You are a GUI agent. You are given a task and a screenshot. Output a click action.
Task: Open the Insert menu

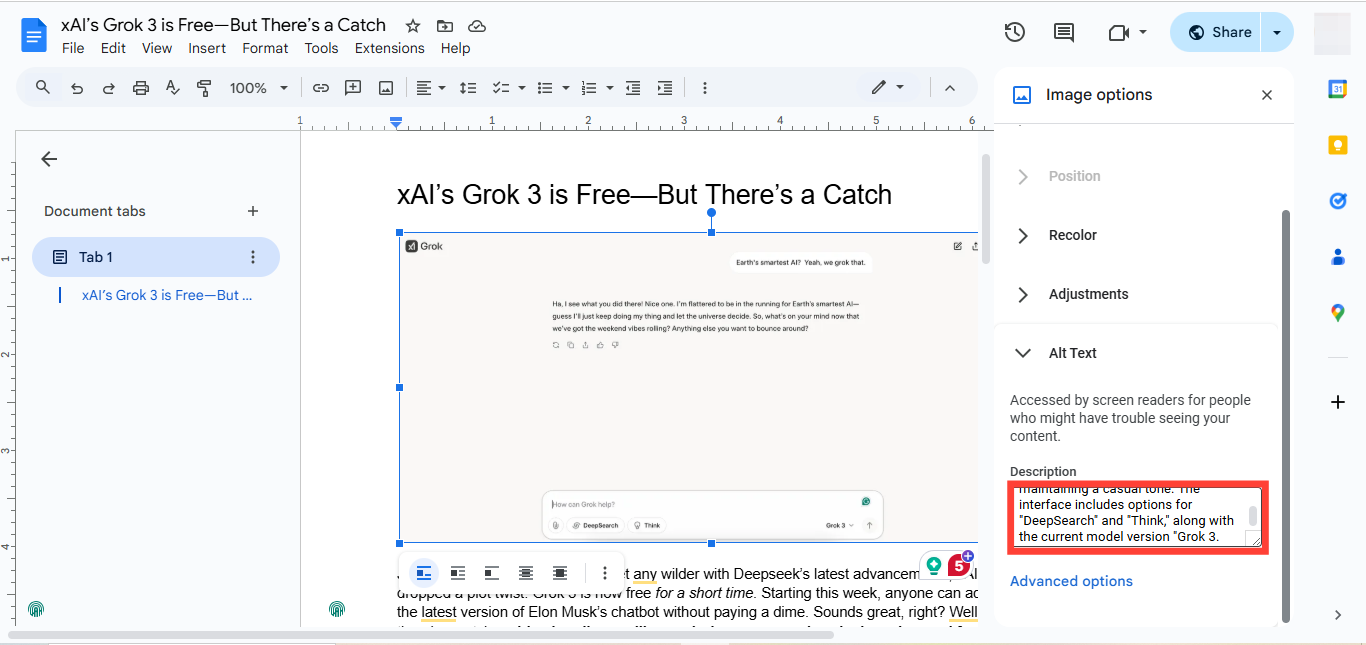[207, 48]
